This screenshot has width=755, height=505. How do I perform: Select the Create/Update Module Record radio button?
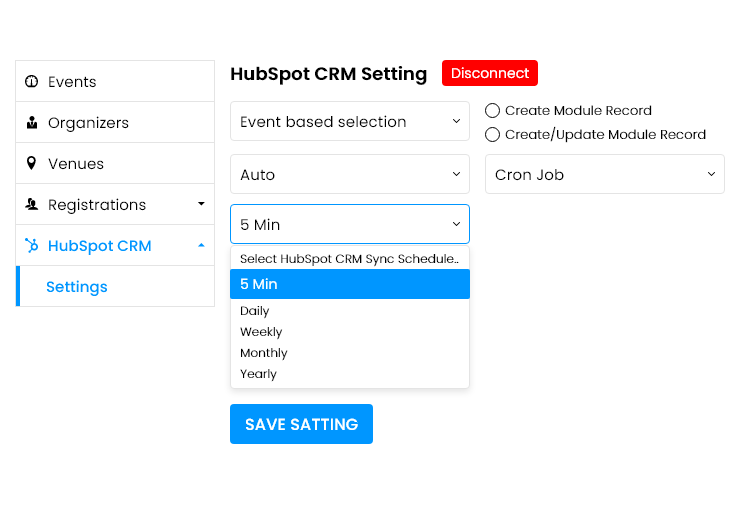click(492, 134)
